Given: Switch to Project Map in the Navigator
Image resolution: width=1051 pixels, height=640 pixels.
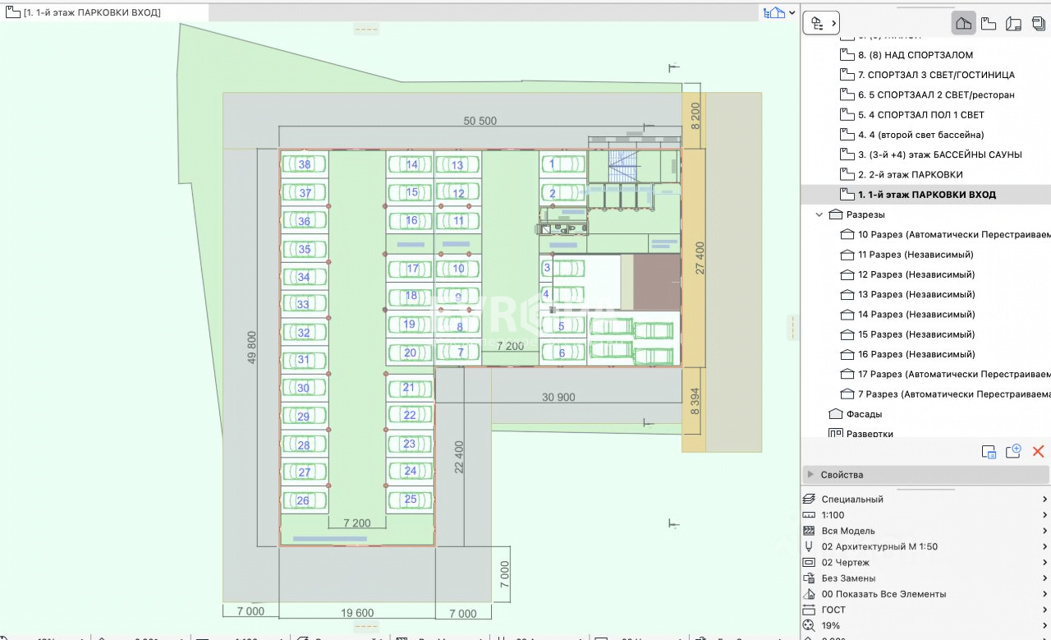Looking at the screenshot, I should click(x=963, y=23).
